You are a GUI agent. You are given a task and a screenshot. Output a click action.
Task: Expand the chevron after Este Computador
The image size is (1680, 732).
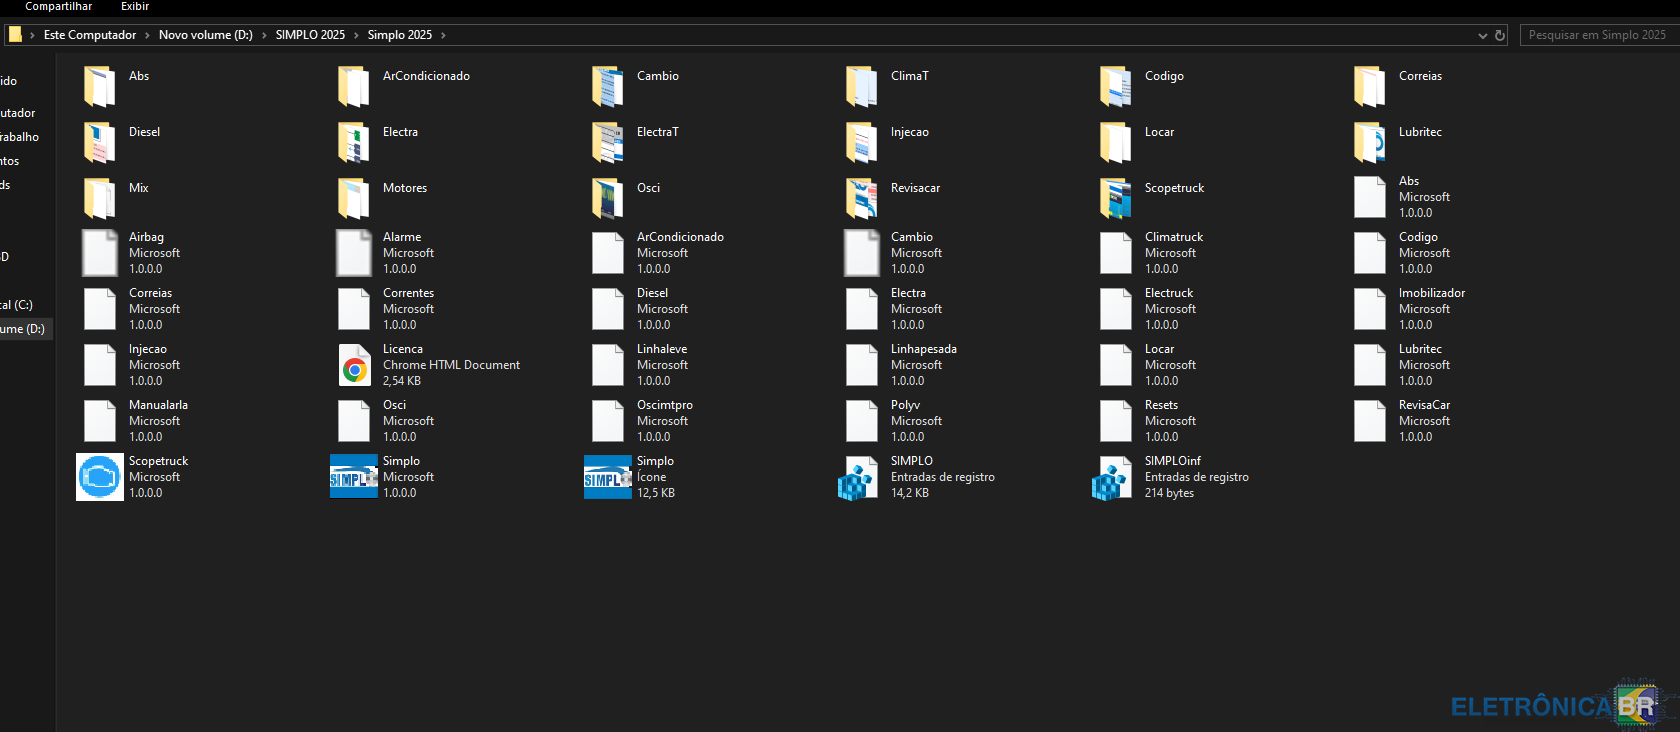[x=147, y=35]
